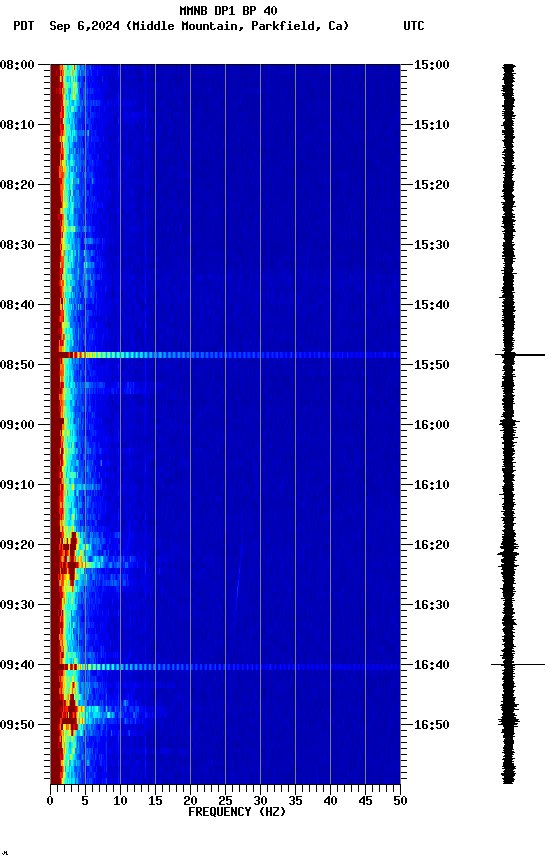Image resolution: width=552 pixels, height=864 pixels.
Task: Click the 'UTC' timezone label
Action: coord(414,26)
